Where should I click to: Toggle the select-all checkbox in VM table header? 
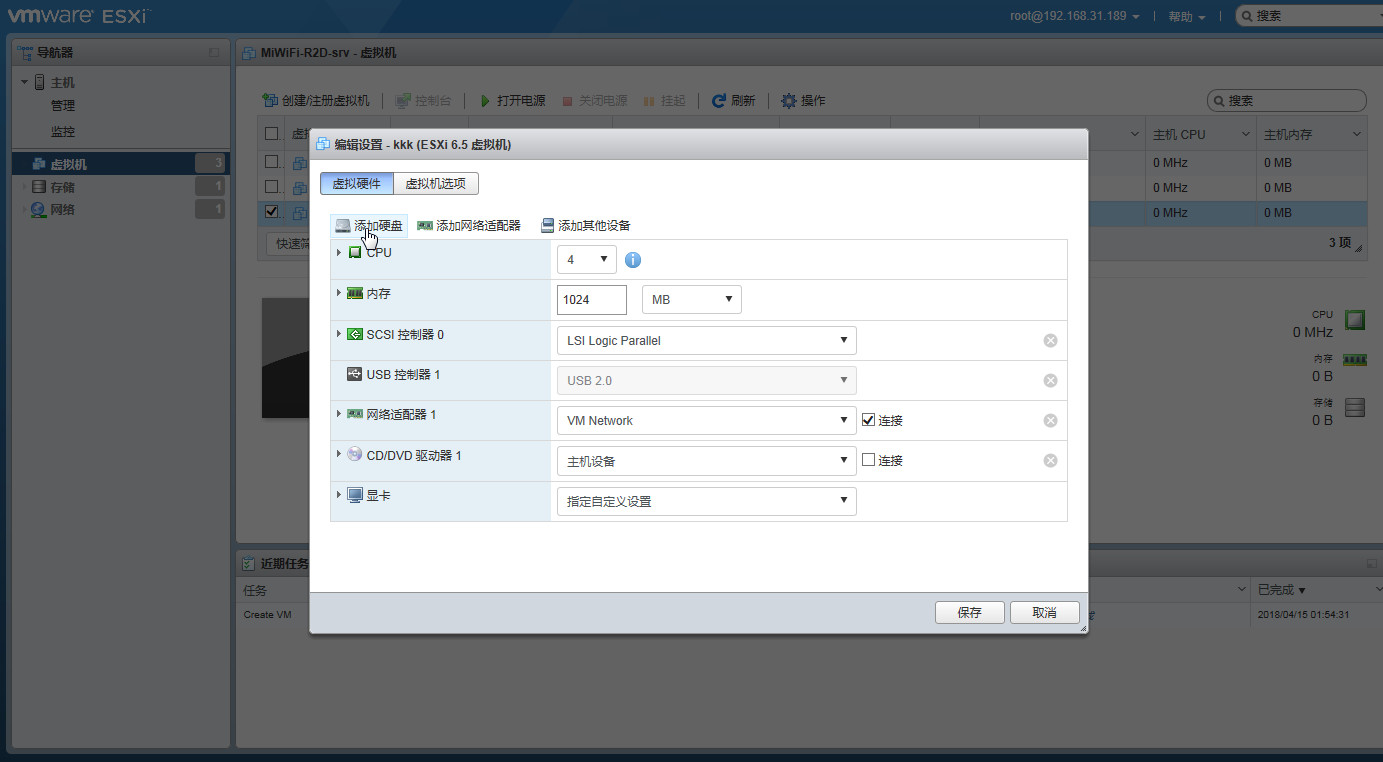(271, 134)
